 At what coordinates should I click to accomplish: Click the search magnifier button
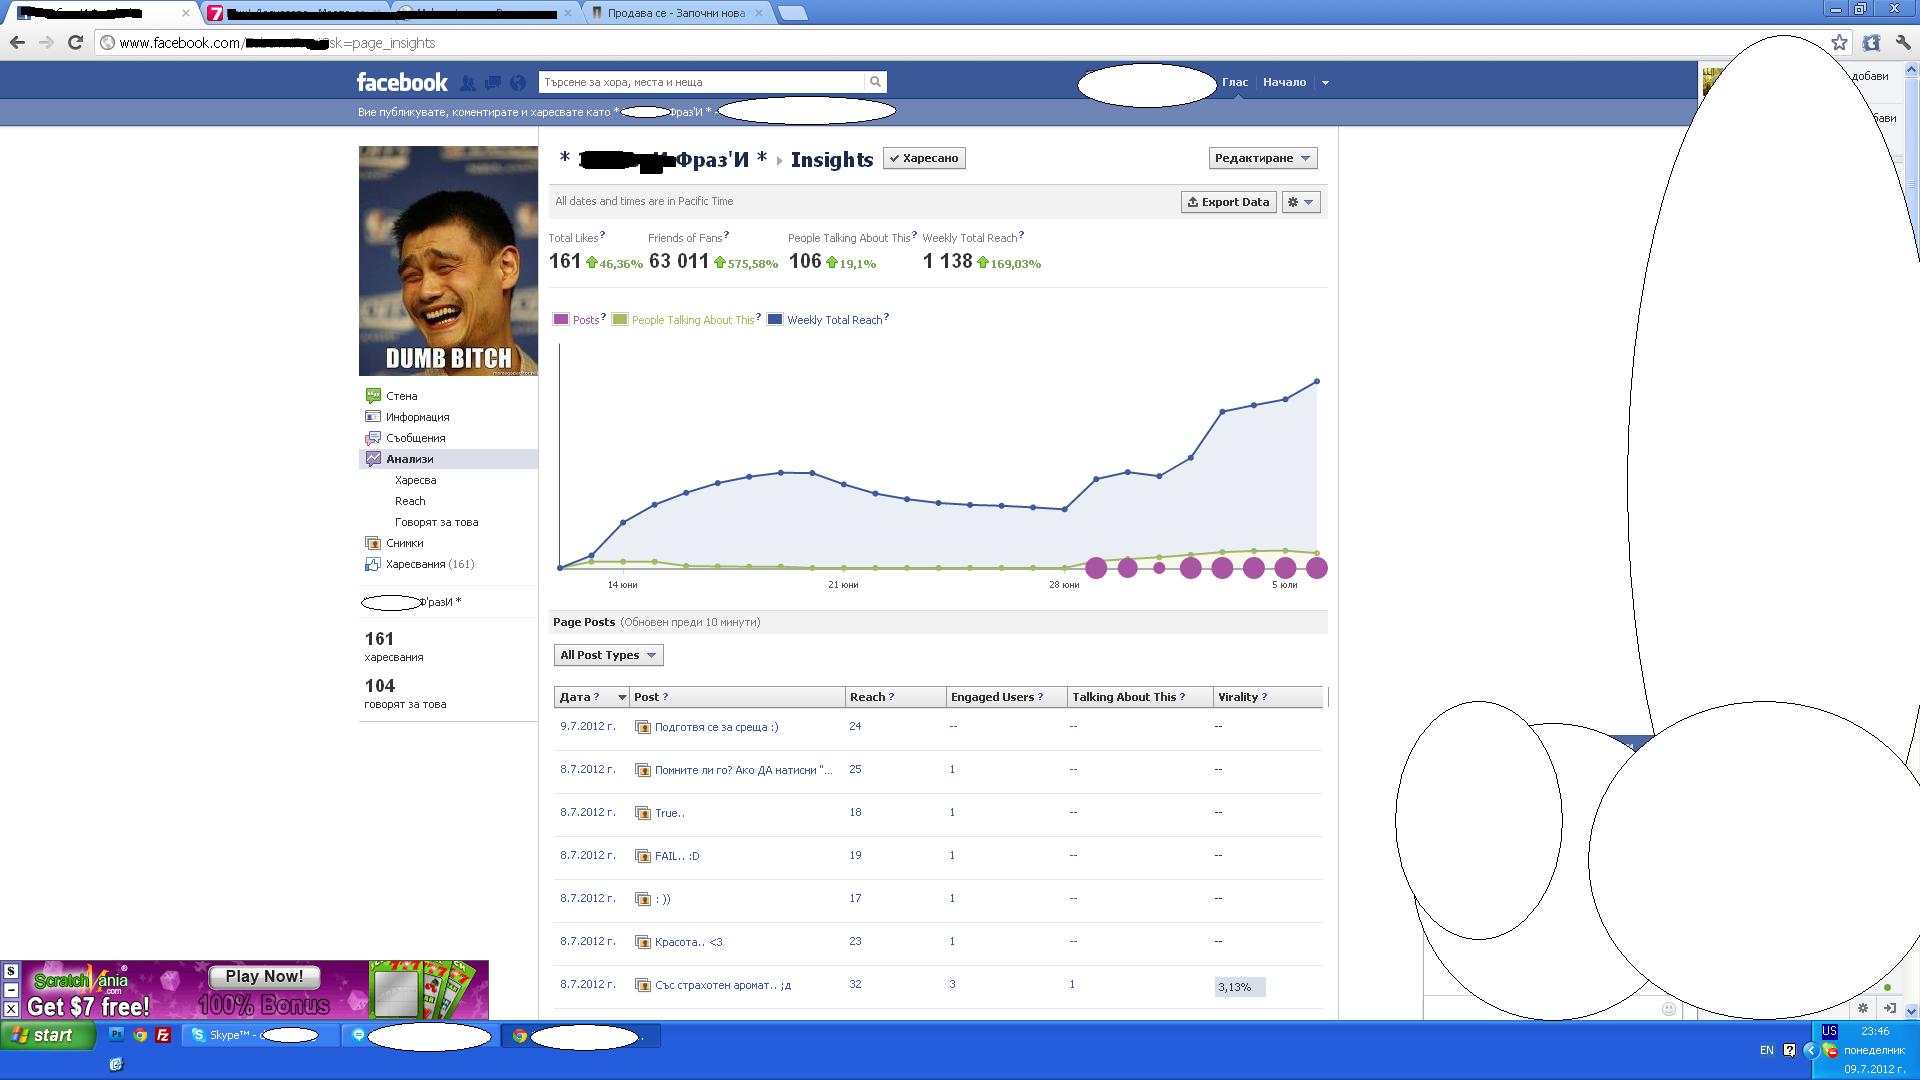875,82
